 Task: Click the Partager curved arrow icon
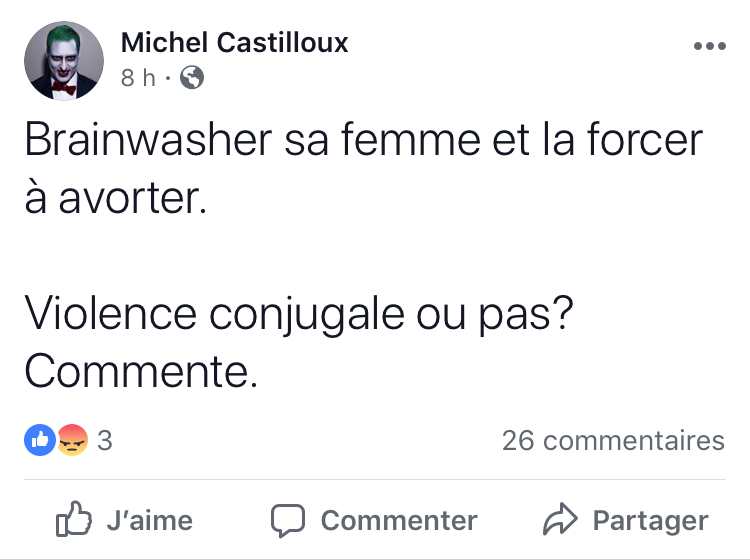coord(560,519)
